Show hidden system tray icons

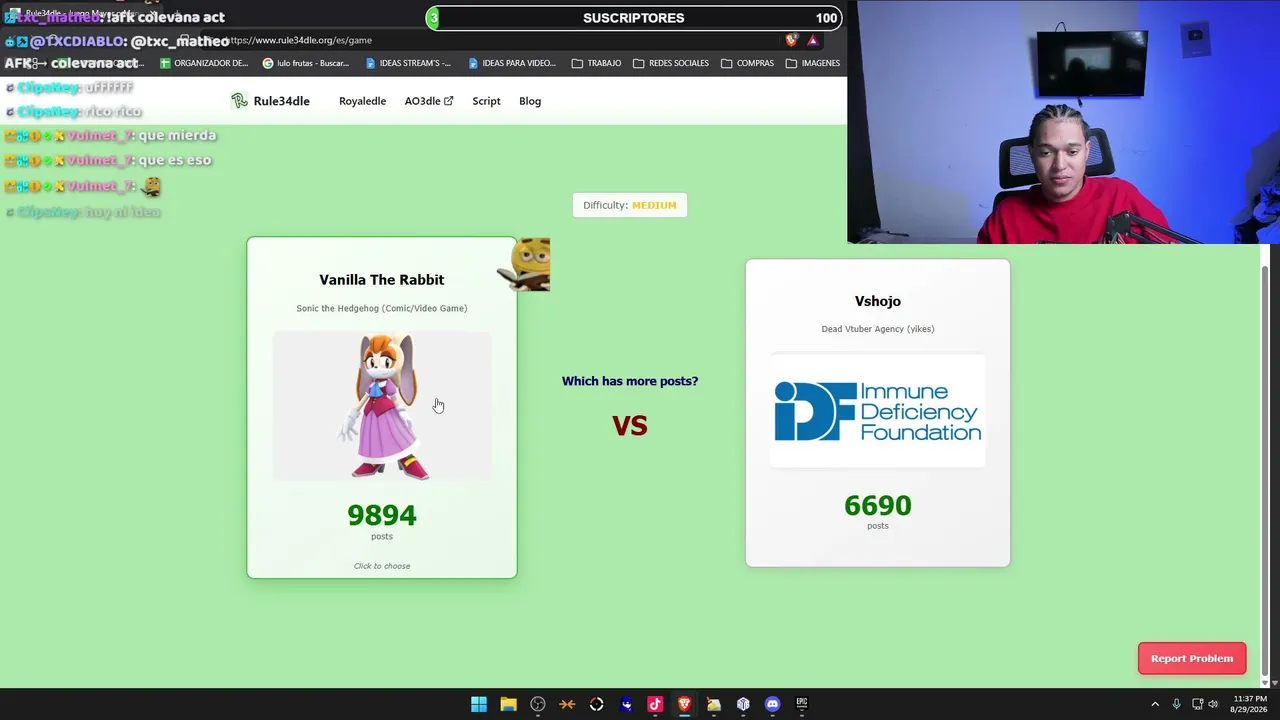coord(1155,704)
